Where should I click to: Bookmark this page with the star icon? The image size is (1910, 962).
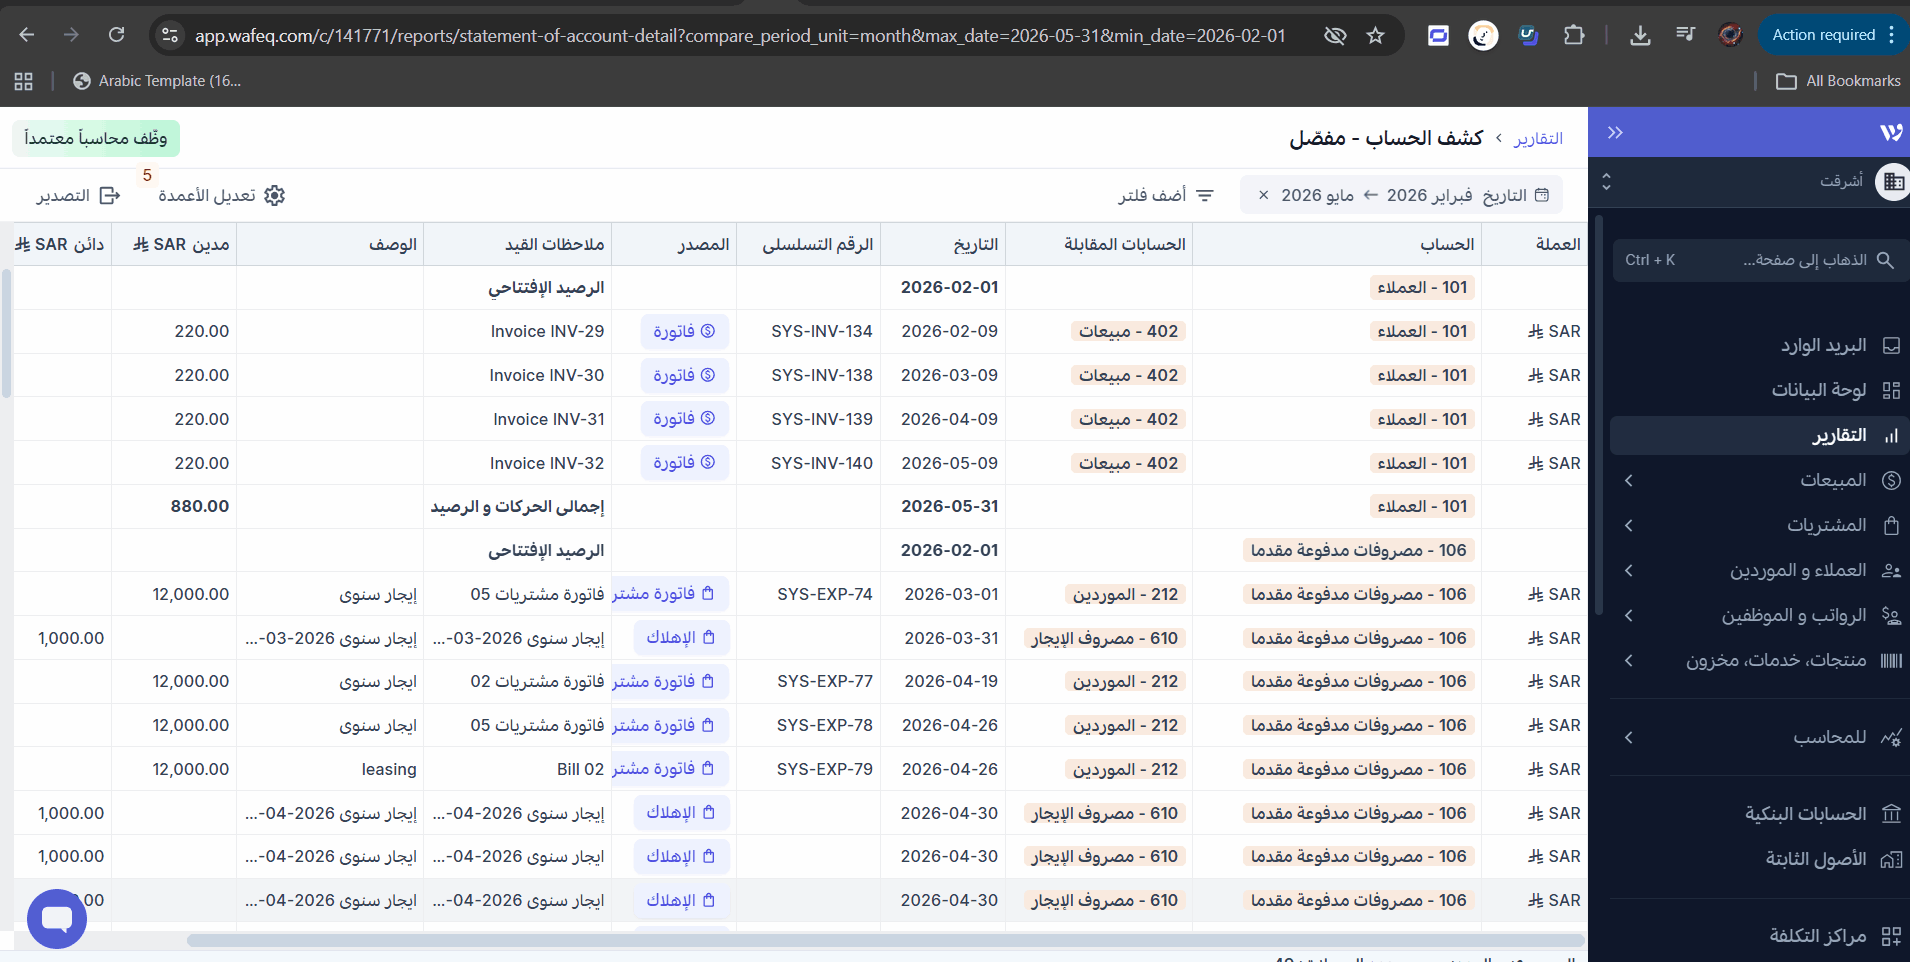click(1376, 36)
